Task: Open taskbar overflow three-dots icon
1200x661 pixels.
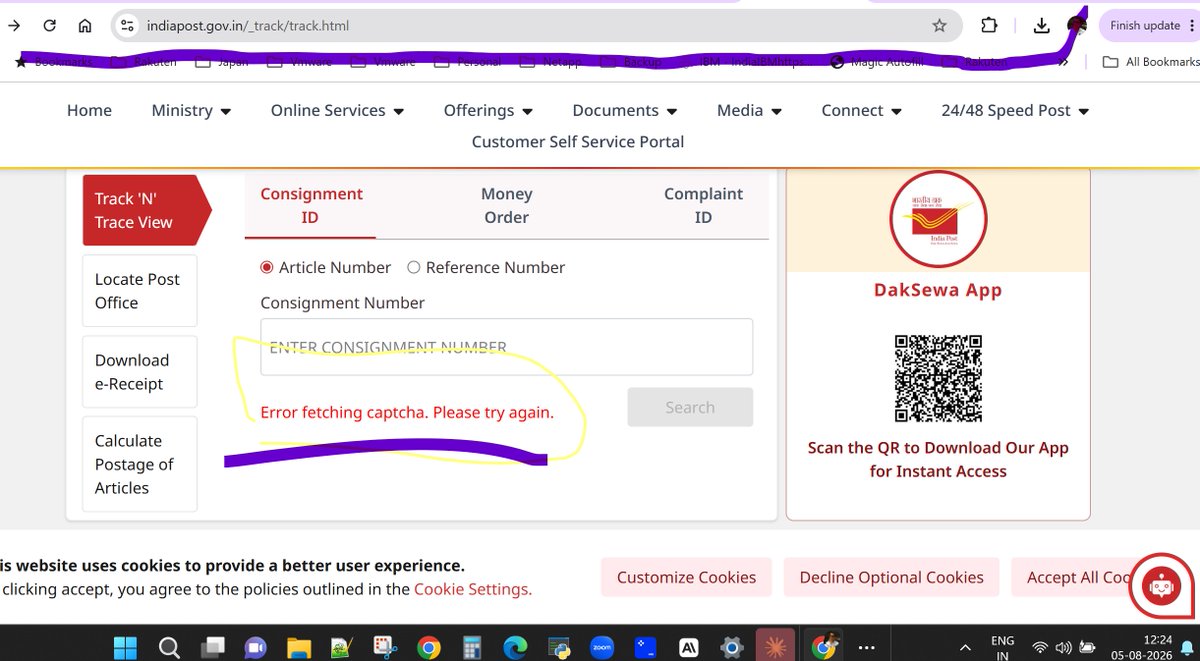Action: 866,647
